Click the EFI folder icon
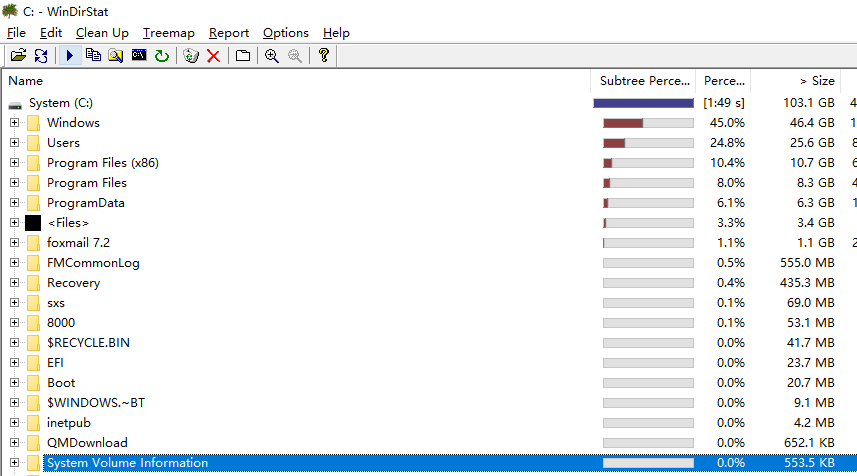Image resolution: width=857 pixels, height=476 pixels. point(33,363)
